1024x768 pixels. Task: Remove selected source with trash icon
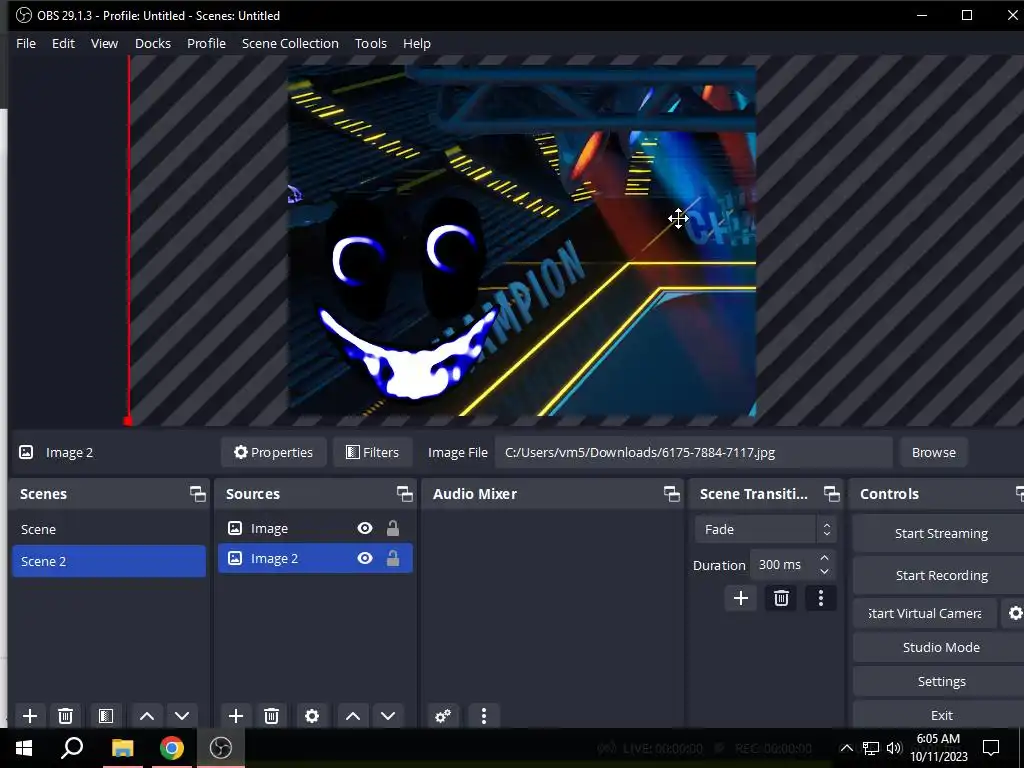pos(272,716)
